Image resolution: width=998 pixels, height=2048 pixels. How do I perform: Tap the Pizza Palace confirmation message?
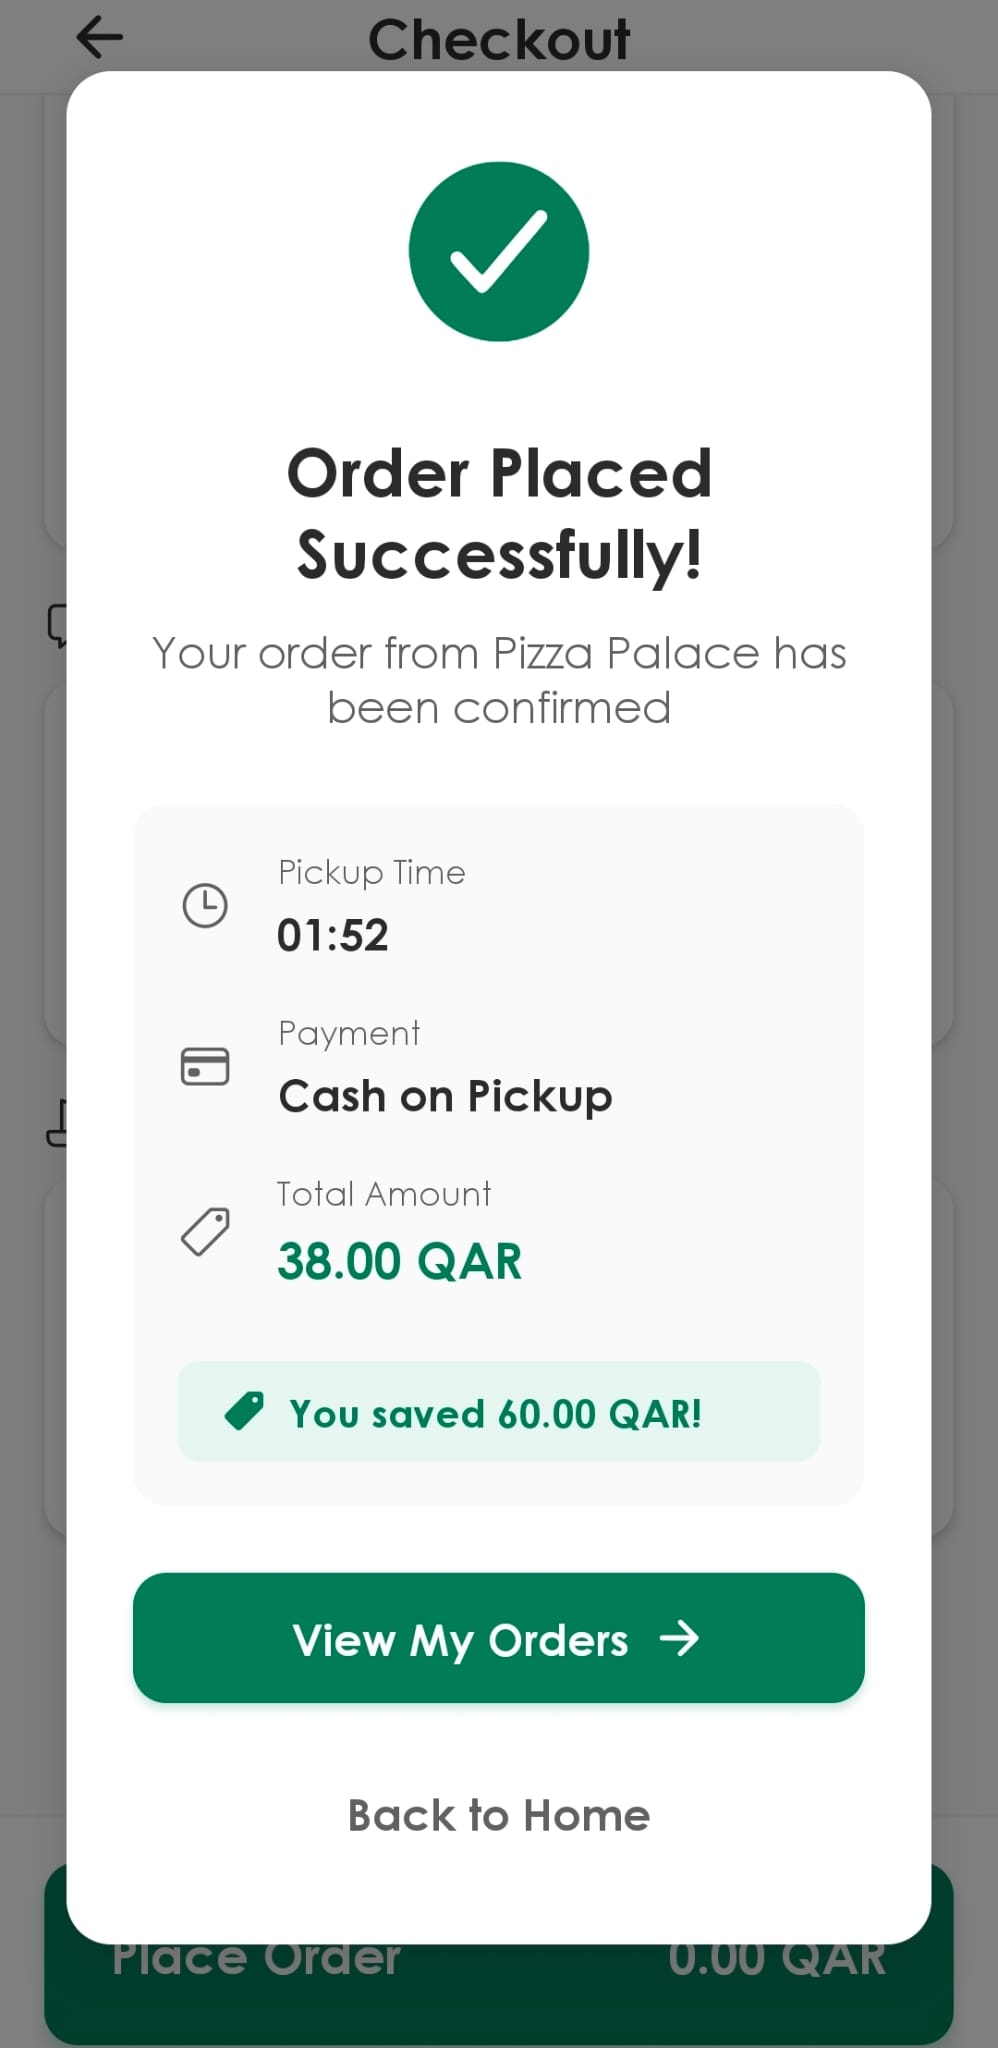(498, 680)
